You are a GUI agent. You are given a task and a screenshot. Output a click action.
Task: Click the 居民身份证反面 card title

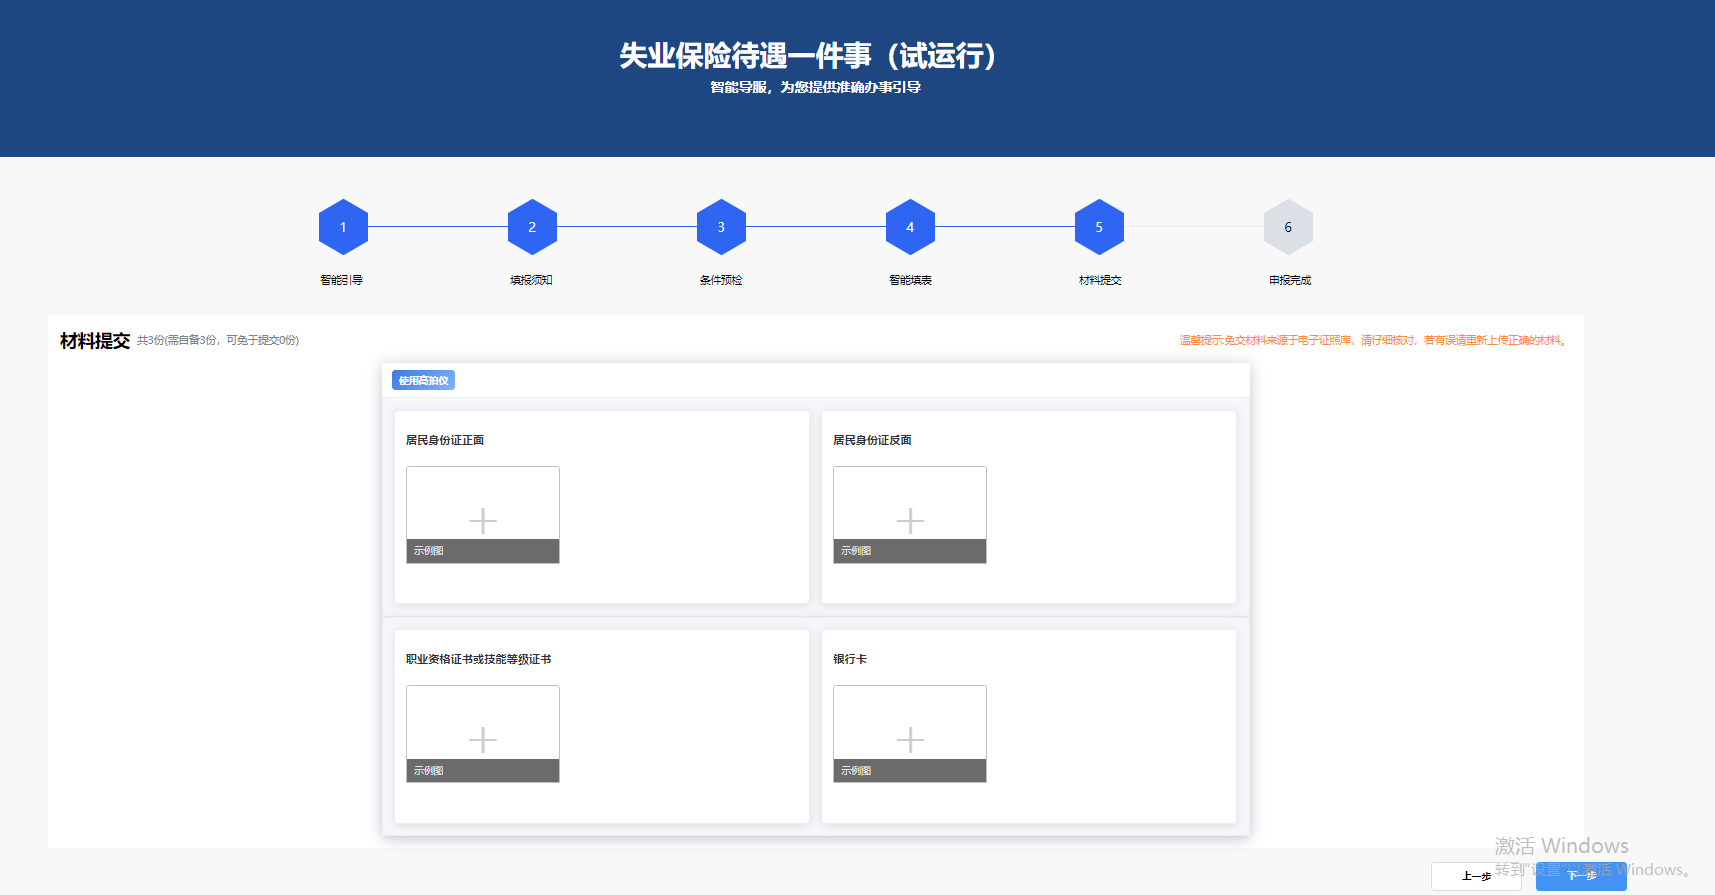[872, 440]
